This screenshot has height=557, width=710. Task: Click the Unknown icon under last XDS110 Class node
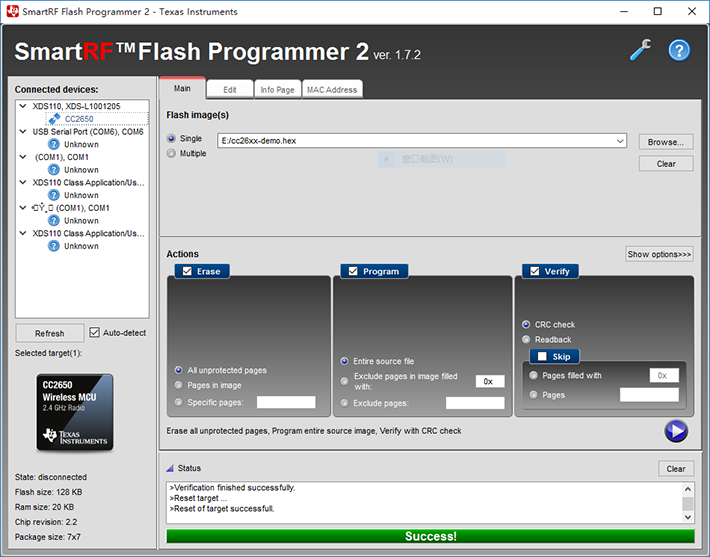[x=54, y=246]
